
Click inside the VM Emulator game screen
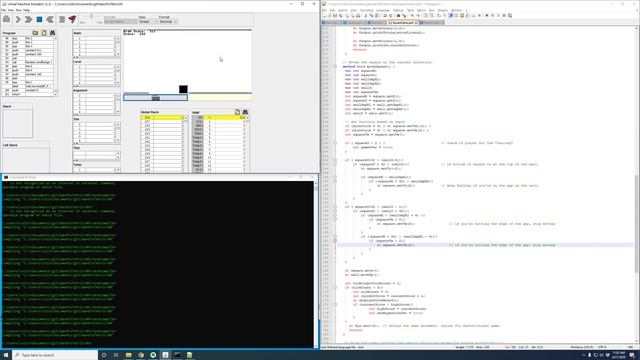188,61
